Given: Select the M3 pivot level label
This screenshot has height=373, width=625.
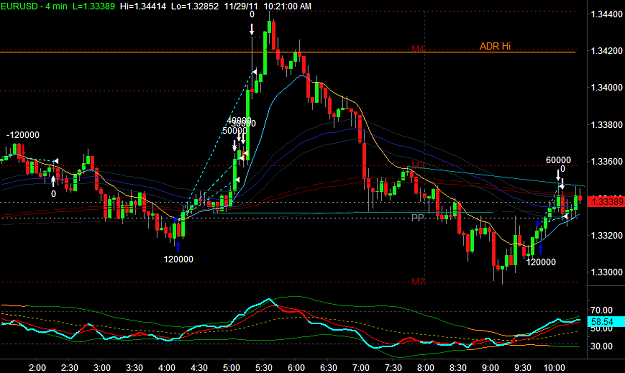Looking at the screenshot, I should (418, 165).
